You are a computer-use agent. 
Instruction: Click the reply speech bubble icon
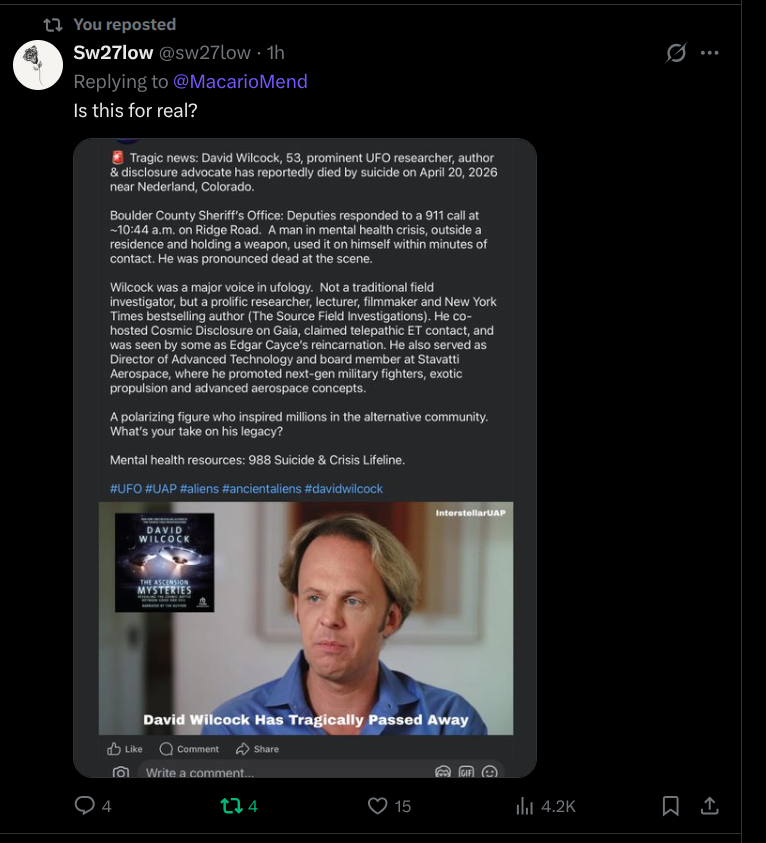tap(86, 805)
